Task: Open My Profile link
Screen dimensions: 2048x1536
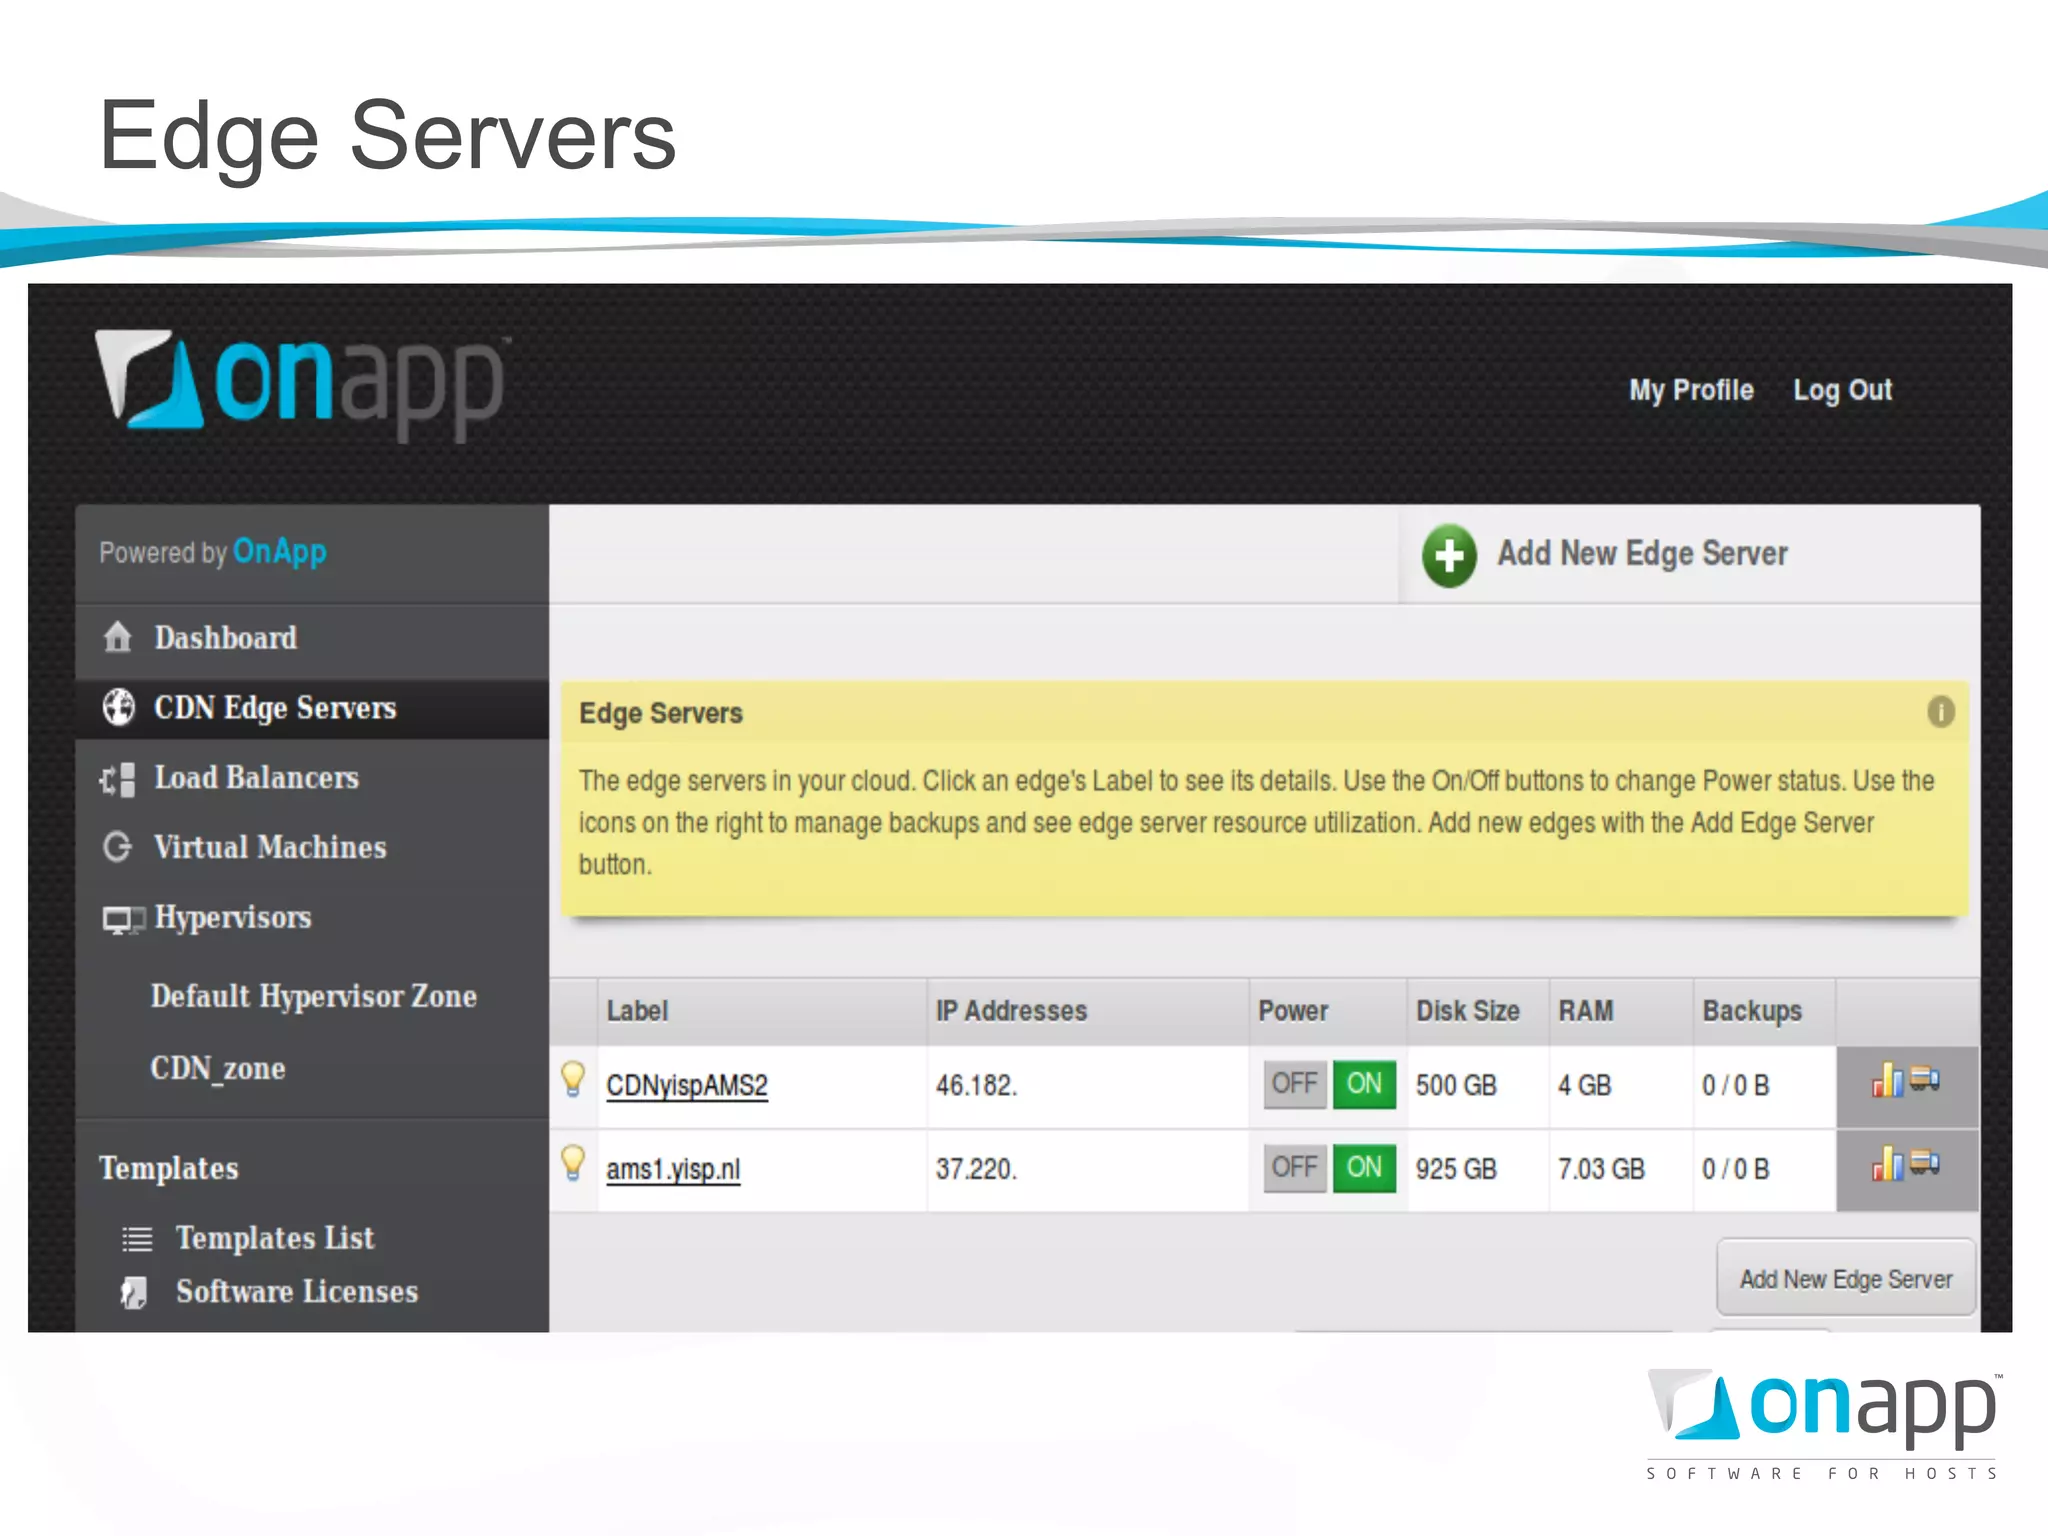Action: (1691, 390)
